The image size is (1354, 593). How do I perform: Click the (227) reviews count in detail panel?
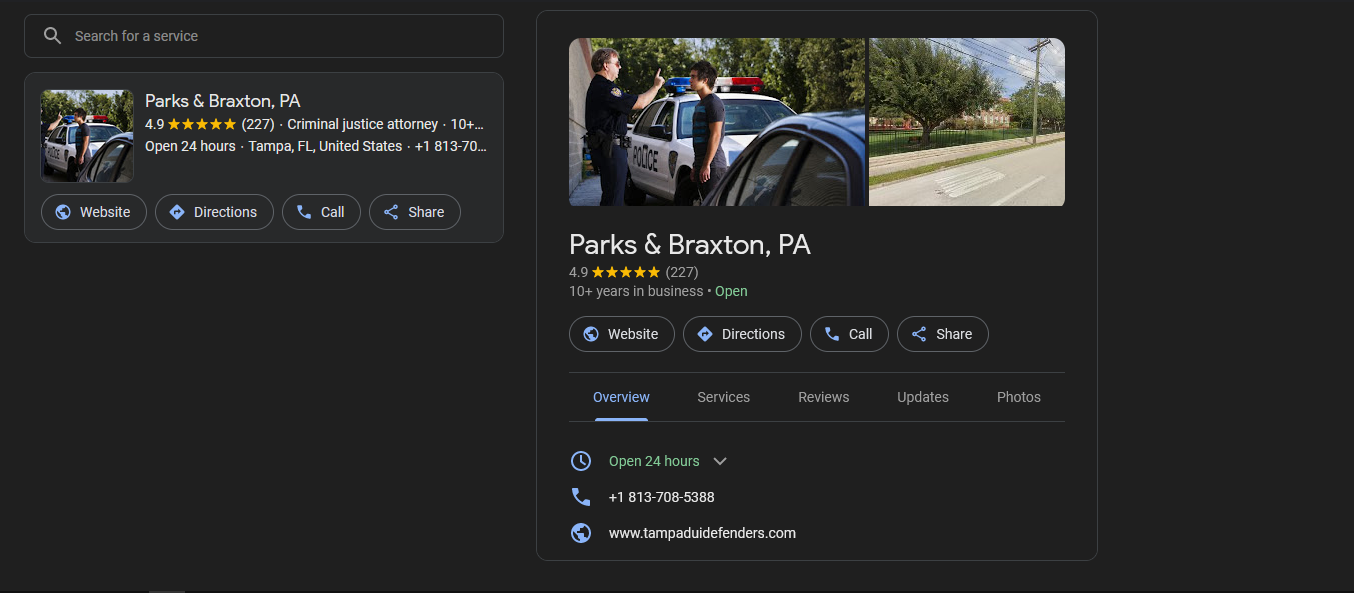pos(682,272)
